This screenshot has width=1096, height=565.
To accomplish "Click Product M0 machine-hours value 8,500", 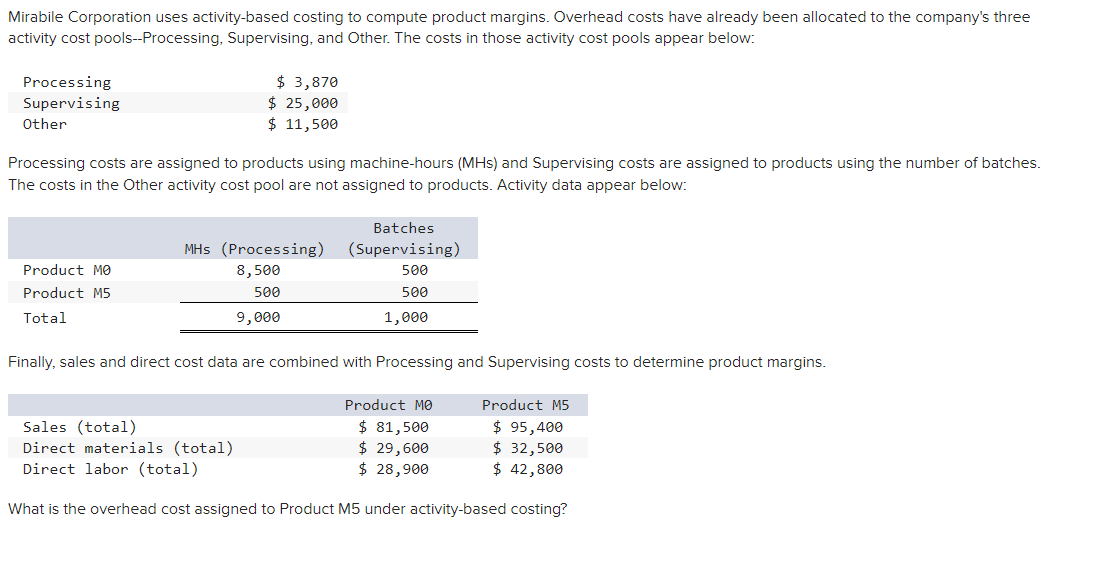I will (x=258, y=270).
